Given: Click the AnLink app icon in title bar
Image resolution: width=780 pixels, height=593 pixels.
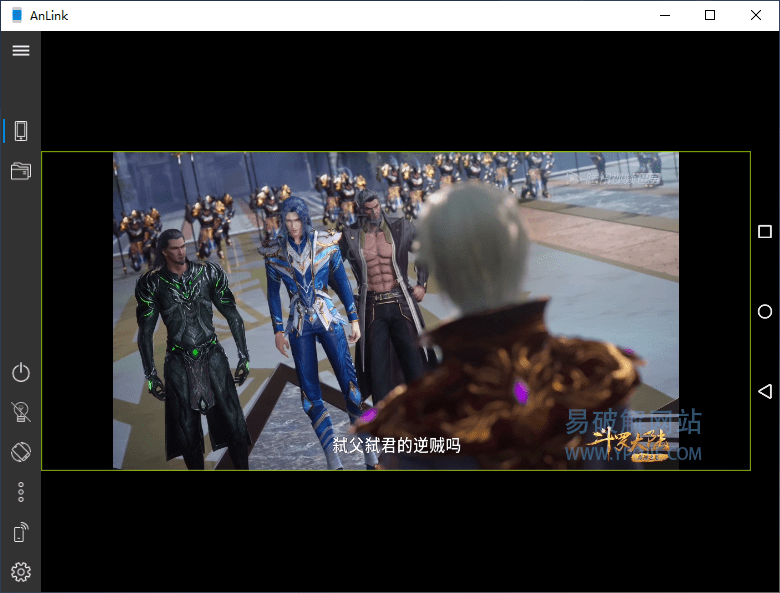Looking at the screenshot, I should coord(16,15).
